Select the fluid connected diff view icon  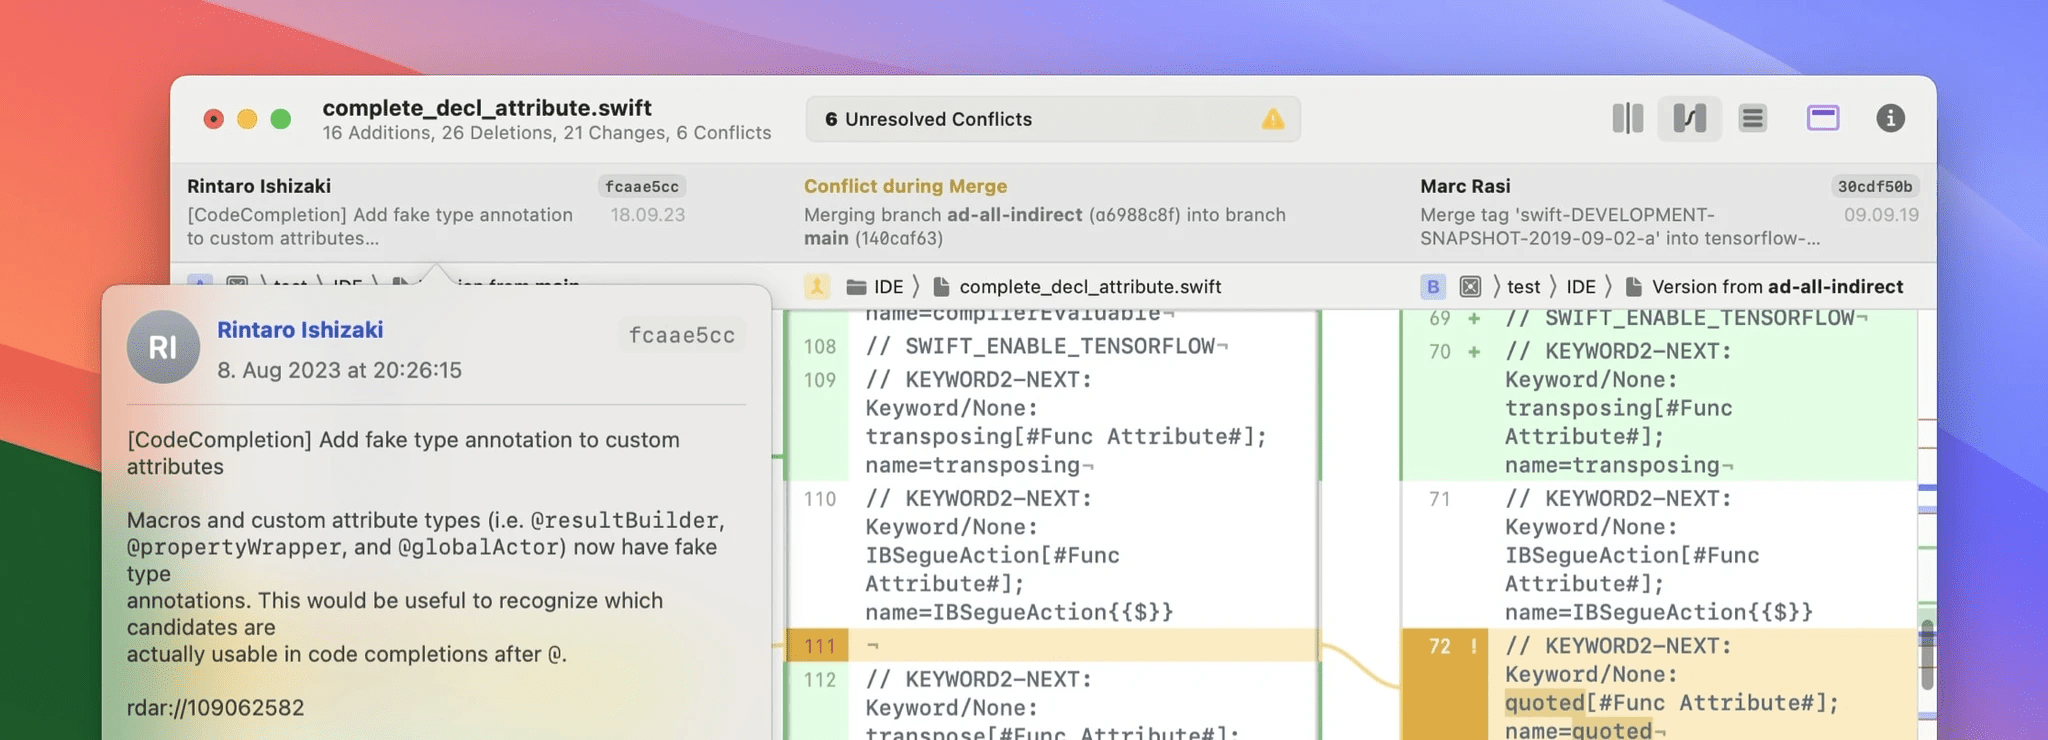pyautogui.click(x=1689, y=119)
